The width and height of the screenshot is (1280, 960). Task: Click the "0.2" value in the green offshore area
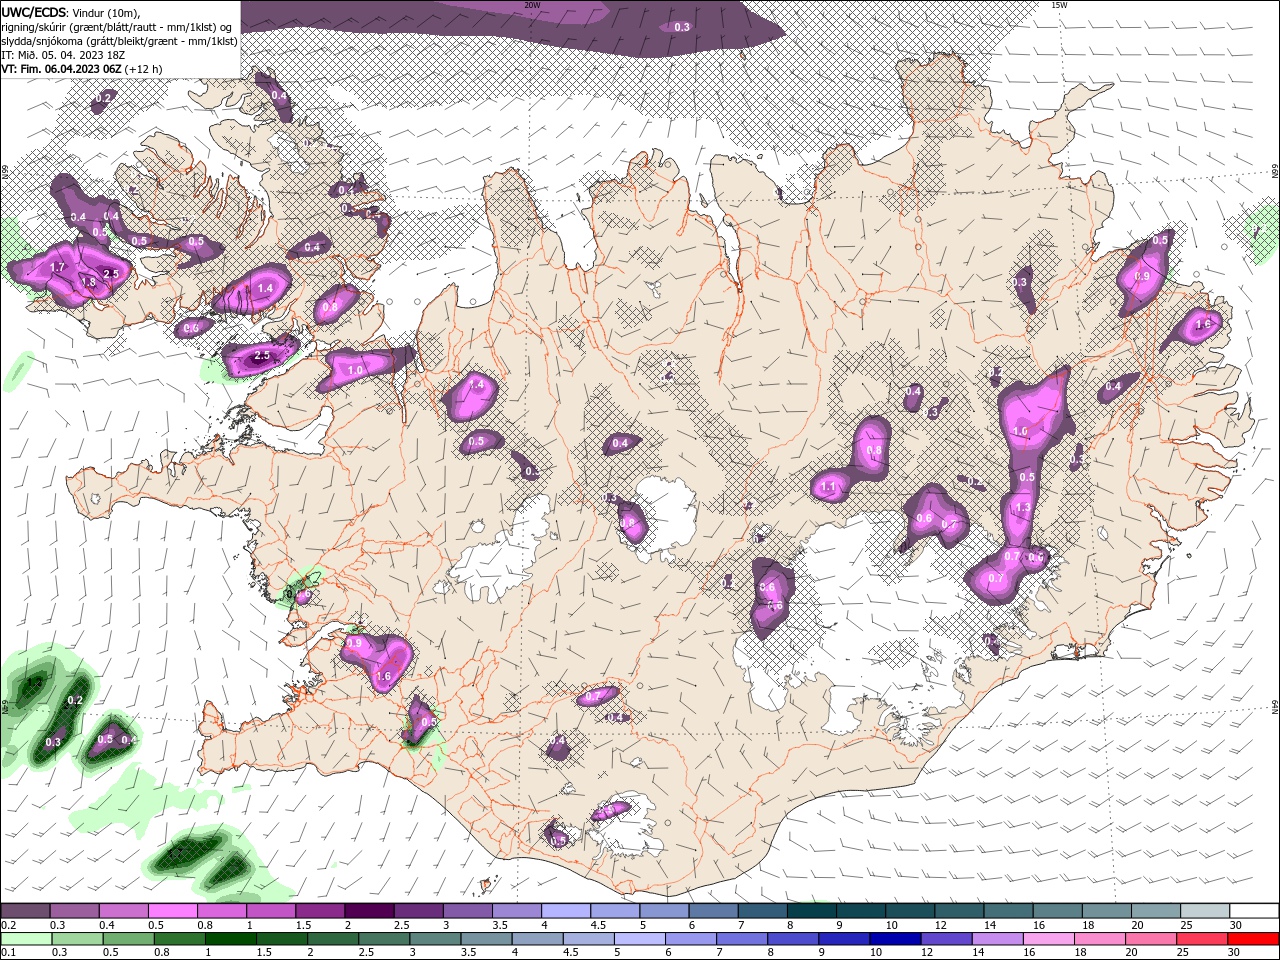tap(75, 701)
